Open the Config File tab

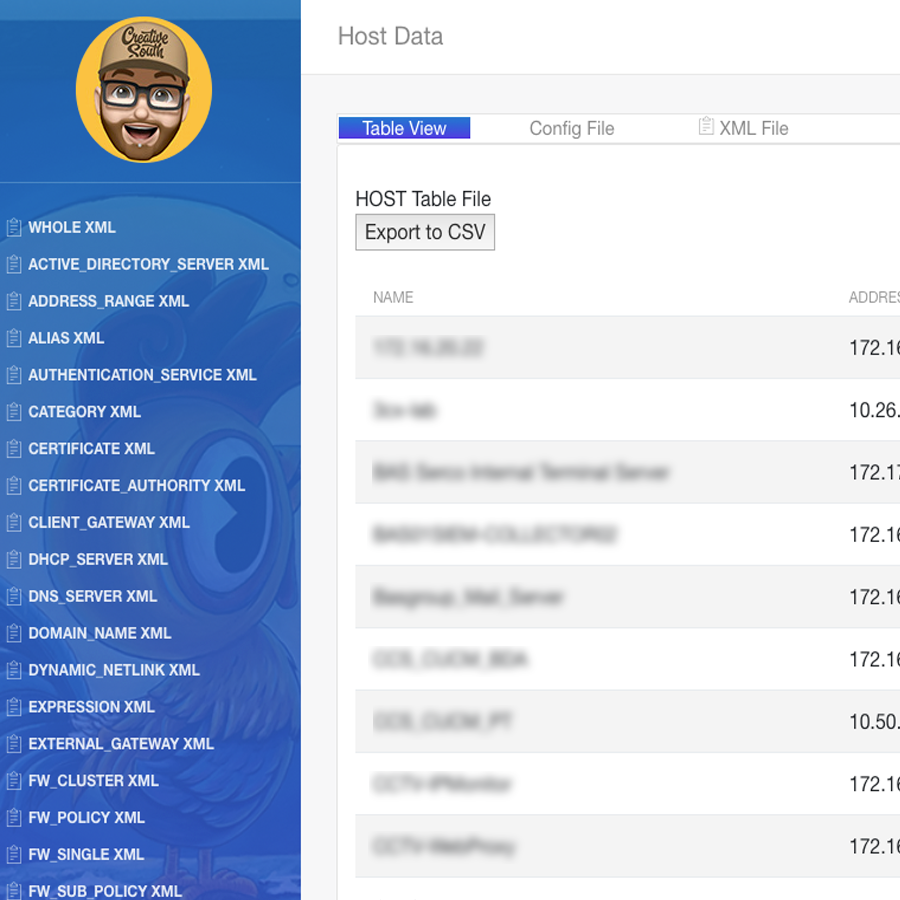coord(571,128)
